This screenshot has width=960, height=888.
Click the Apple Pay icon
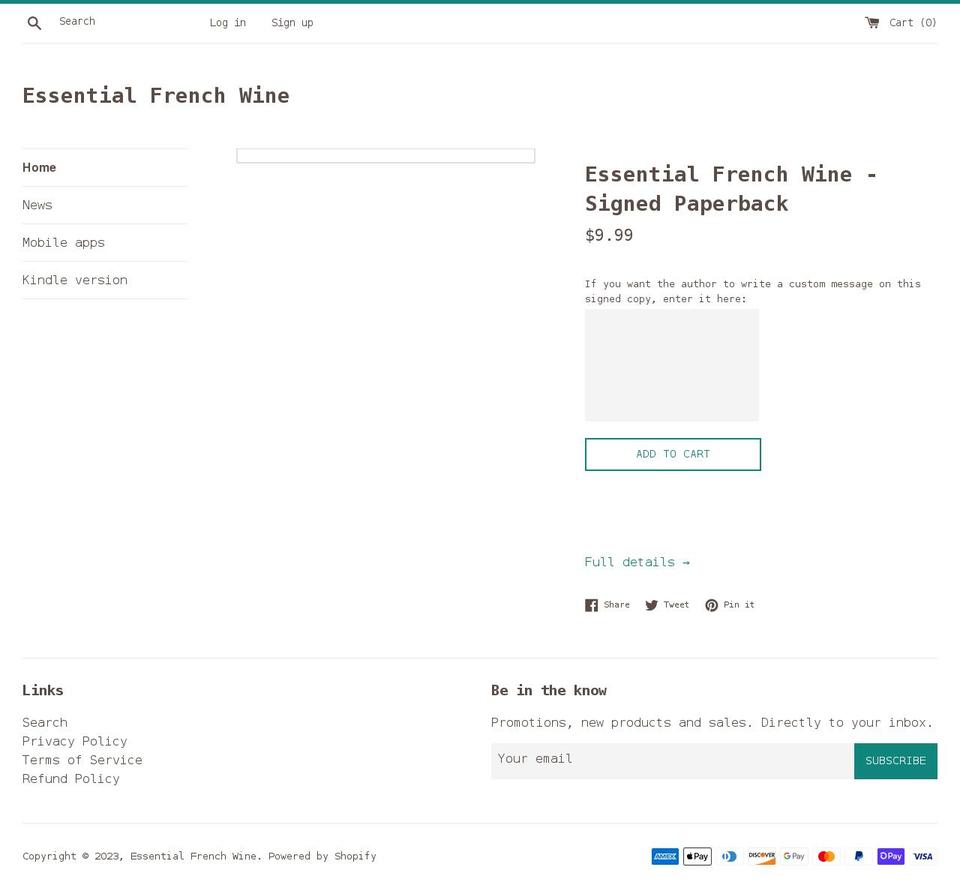pos(697,856)
